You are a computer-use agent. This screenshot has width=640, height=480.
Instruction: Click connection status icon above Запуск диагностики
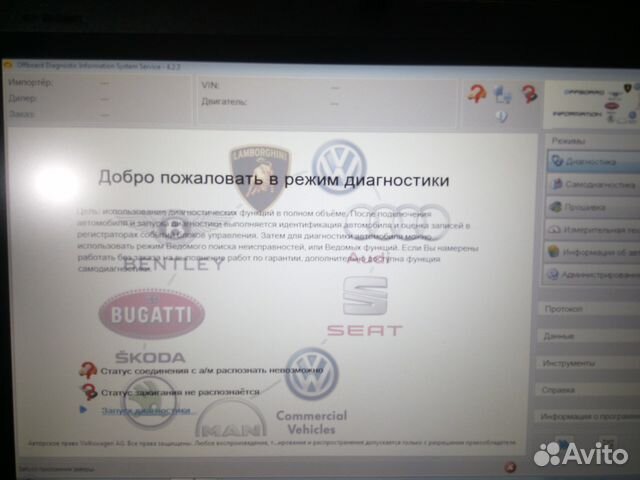[88, 371]
